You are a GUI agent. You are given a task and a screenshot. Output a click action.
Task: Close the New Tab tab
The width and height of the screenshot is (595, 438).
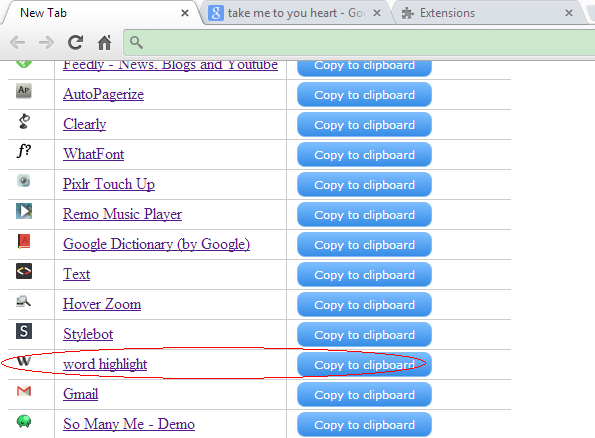coord(185,13)
